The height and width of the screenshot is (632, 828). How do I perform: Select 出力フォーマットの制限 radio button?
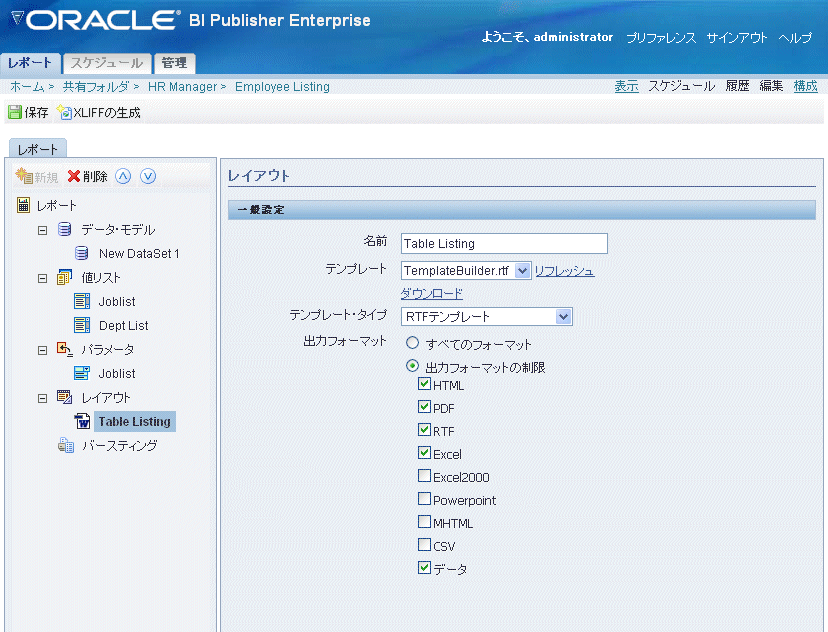pyautogui.click(x=412, y=365)
